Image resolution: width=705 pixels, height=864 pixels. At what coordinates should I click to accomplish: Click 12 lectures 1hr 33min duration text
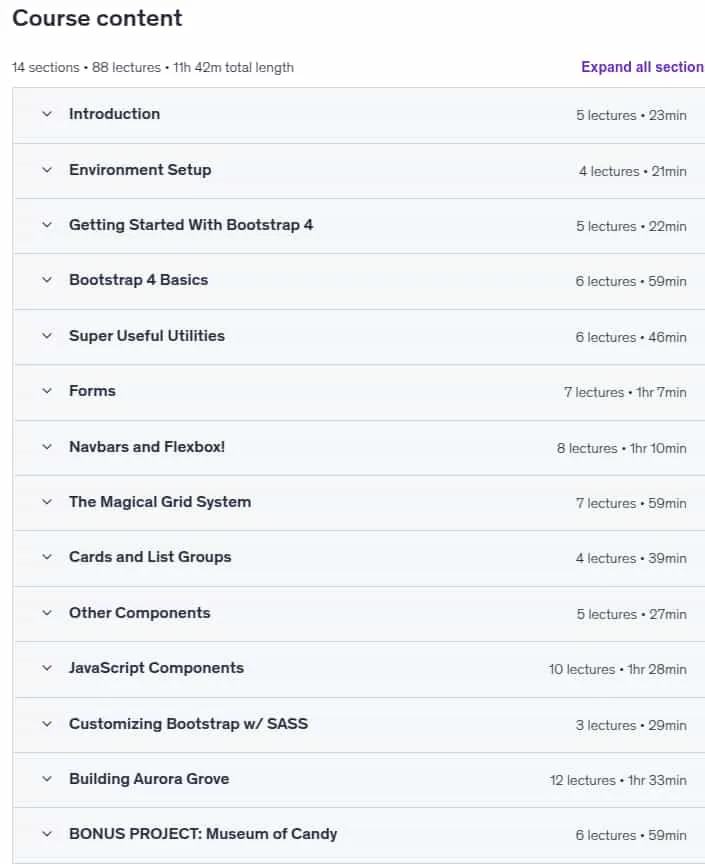(618, 780)
